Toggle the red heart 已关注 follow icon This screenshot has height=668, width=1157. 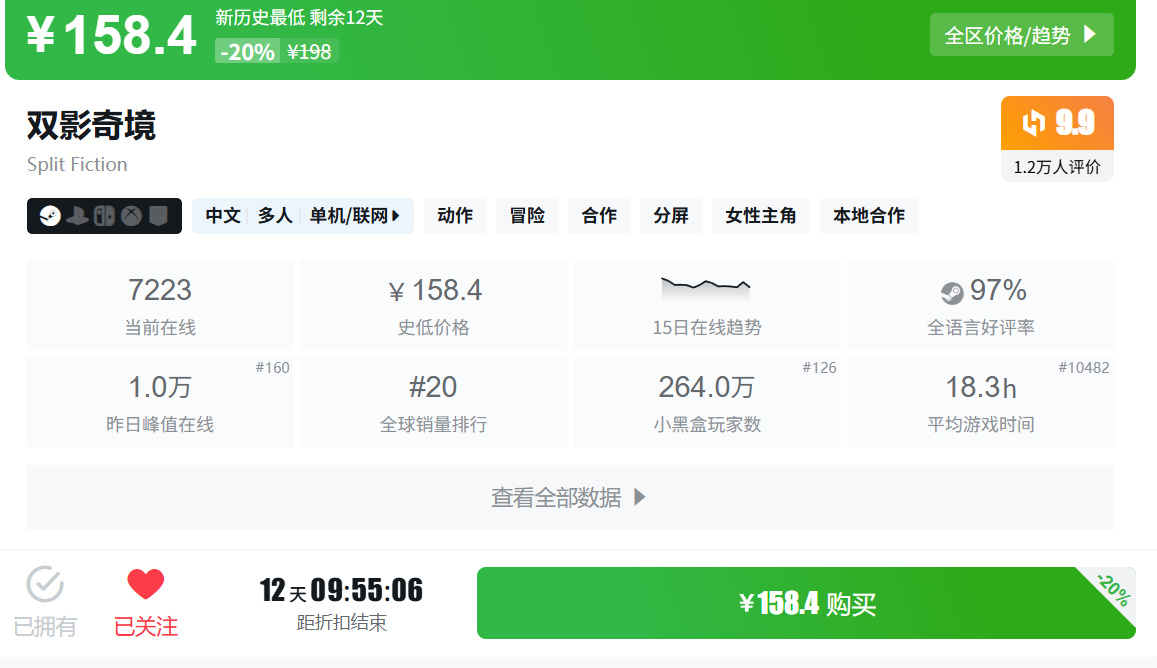145,585
